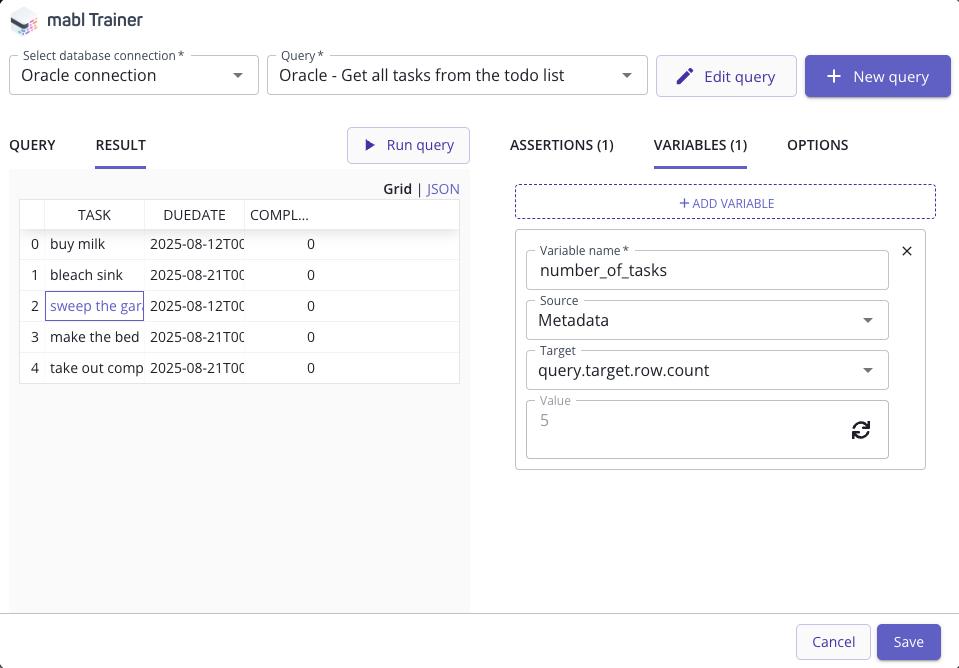This screenshot has height=668, width=959.
Task: Click the refresh icon in Value field
Action: click(860, 430)
